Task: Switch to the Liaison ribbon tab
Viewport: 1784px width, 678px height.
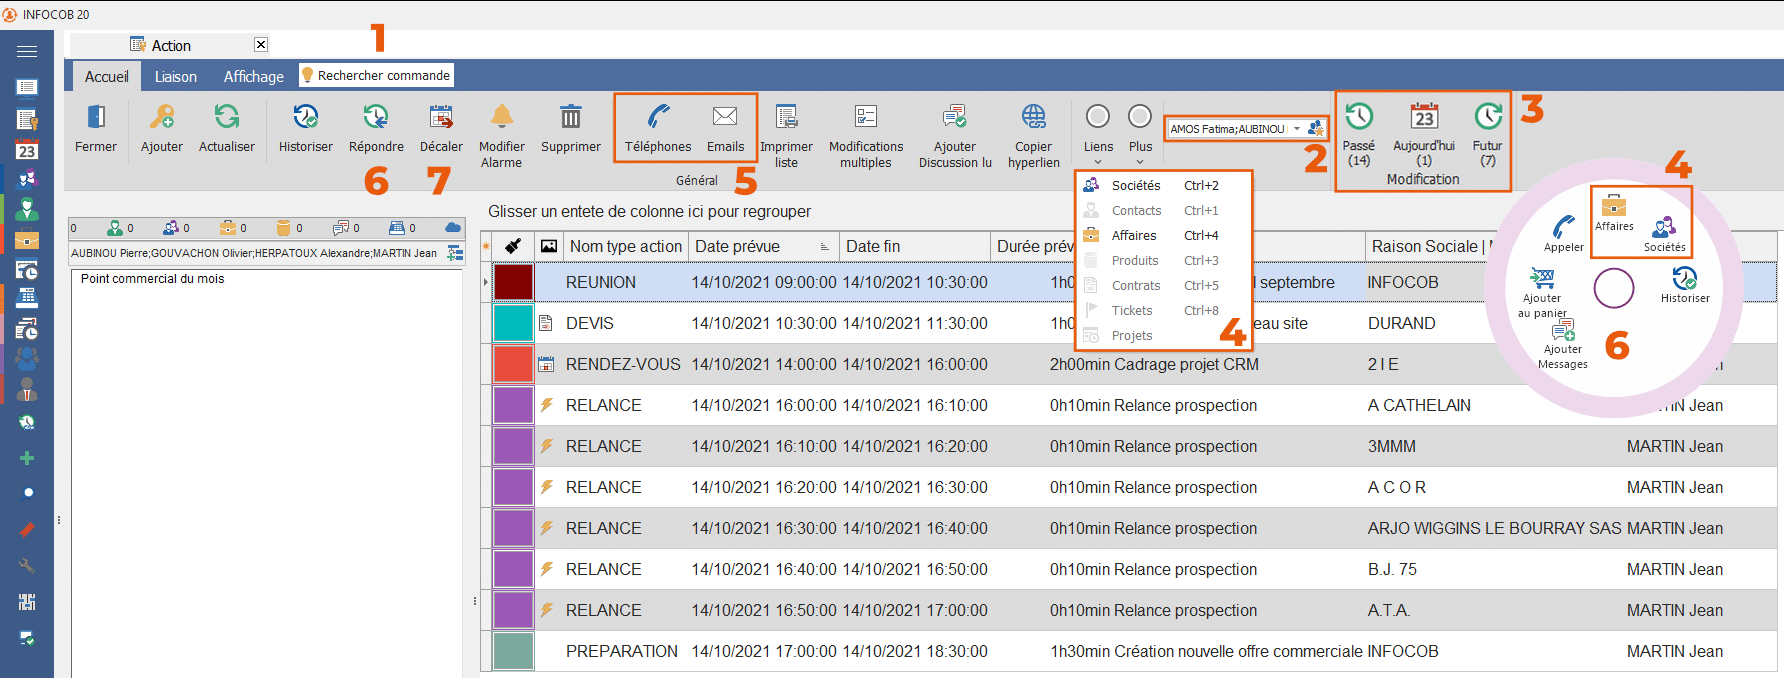Action: 176,77
